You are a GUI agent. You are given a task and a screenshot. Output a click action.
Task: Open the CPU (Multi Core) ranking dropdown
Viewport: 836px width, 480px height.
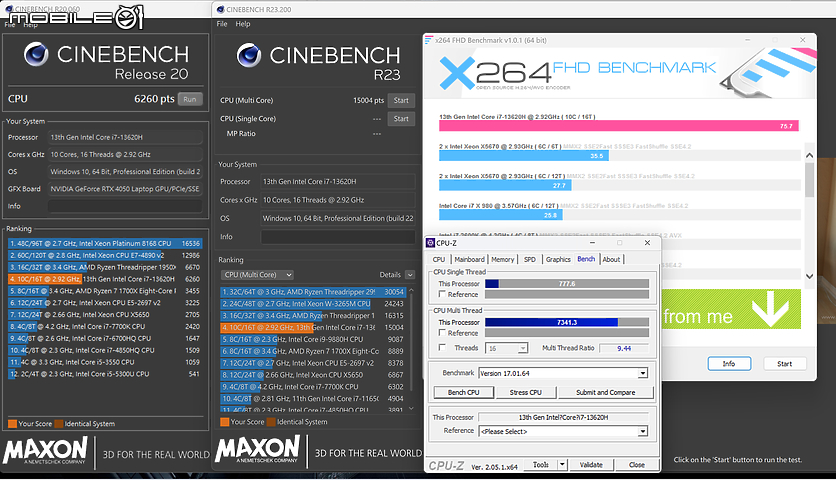(x=258, y=275)
